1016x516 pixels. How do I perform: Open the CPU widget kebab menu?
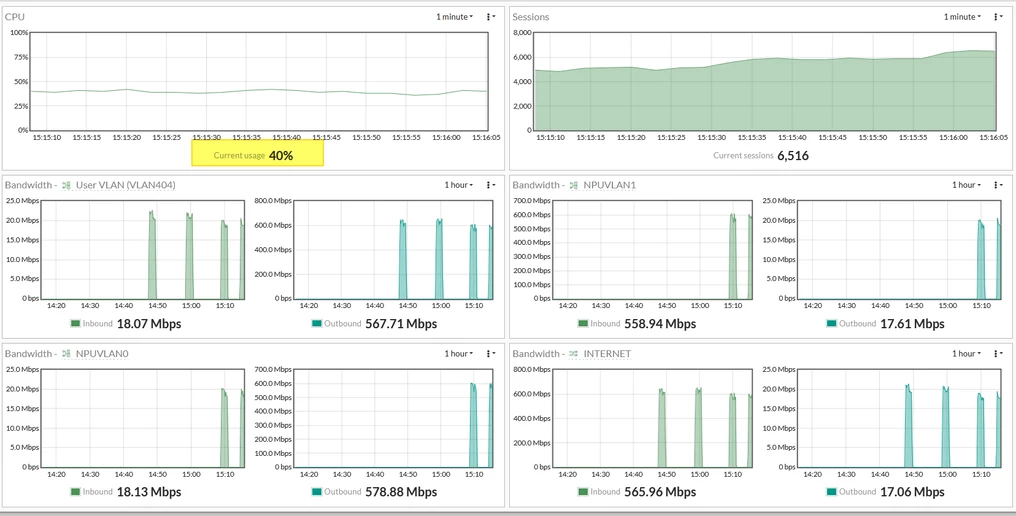[x=490, y=16]
